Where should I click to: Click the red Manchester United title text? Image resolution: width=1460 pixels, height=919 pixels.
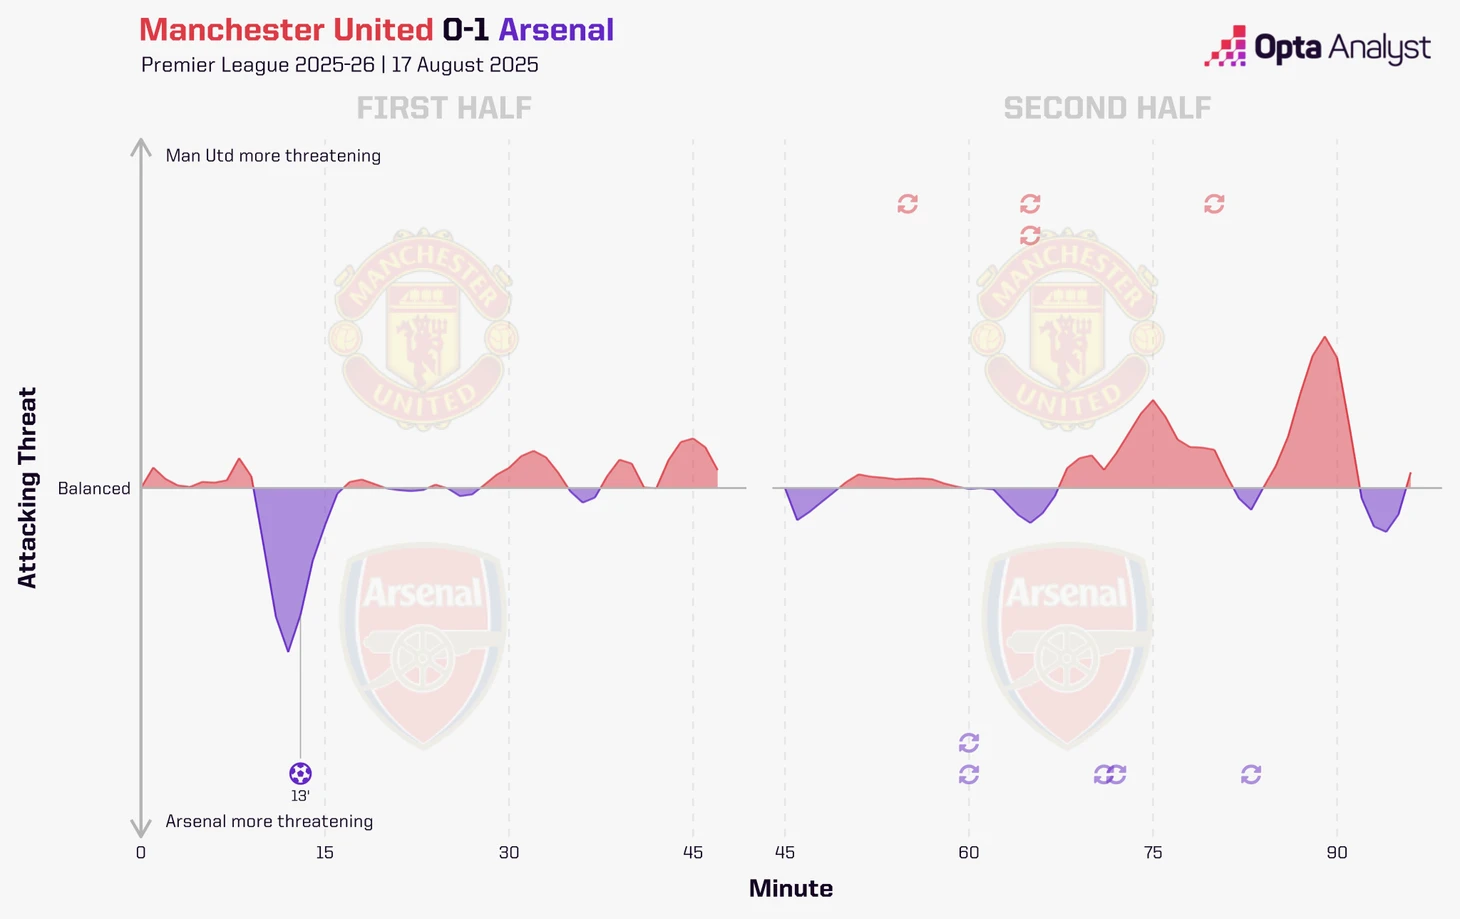[x=286, y=30]
